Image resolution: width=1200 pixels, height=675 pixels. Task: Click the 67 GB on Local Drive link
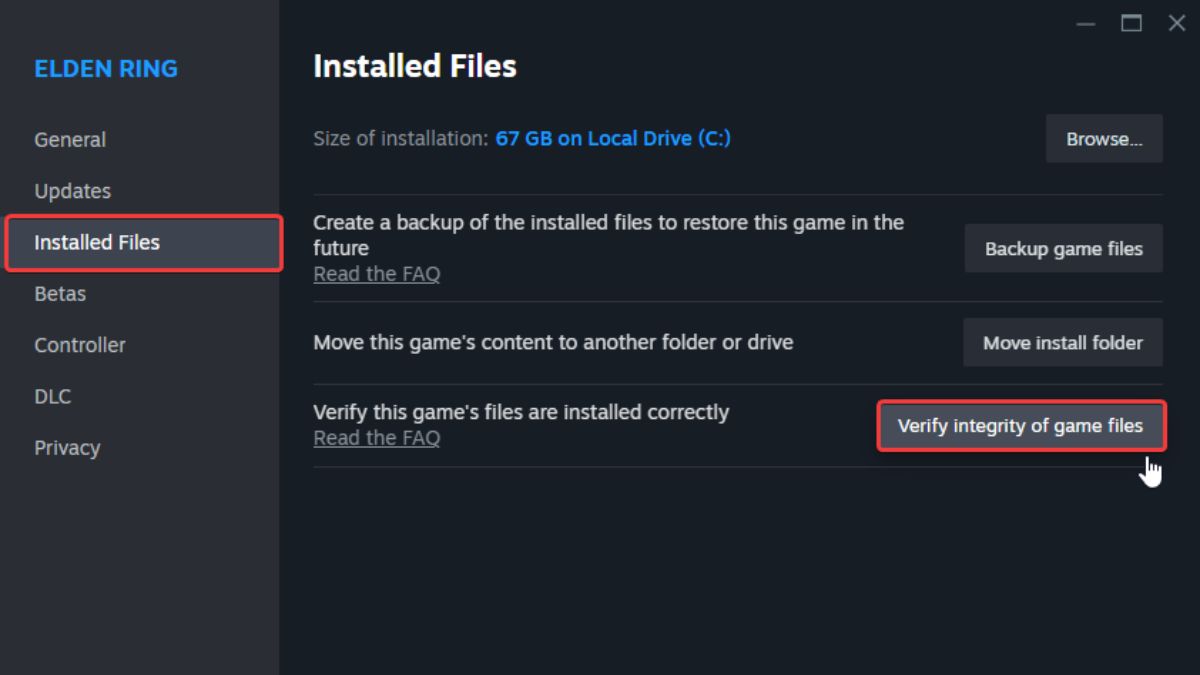coord(612,138)
